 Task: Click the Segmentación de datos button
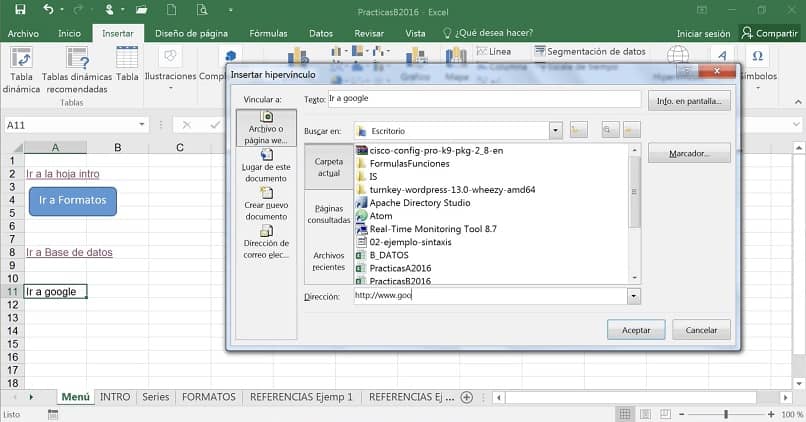click(x=590, y=51)
